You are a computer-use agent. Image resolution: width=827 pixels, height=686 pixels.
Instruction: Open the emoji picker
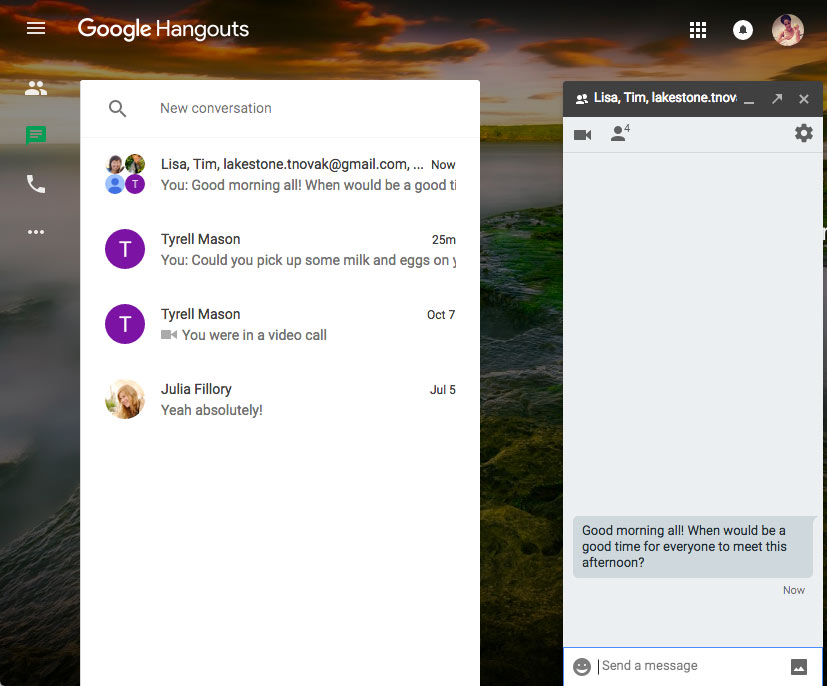[x=582, y=666]
